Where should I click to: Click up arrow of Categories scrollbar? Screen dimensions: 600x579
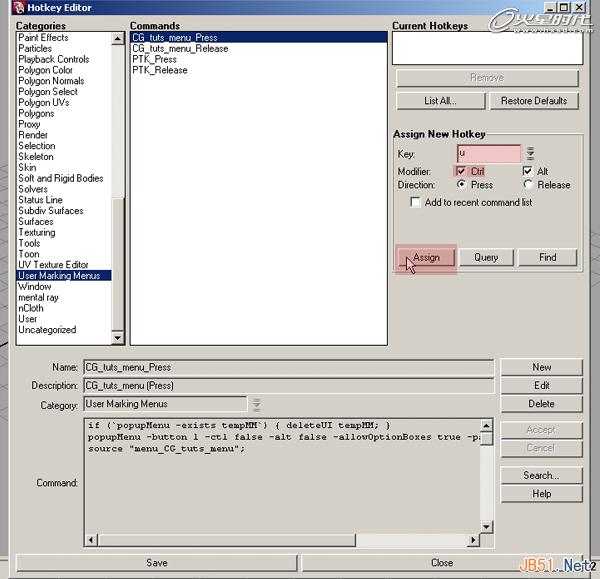pyautogui.click(x=117, y=39)
